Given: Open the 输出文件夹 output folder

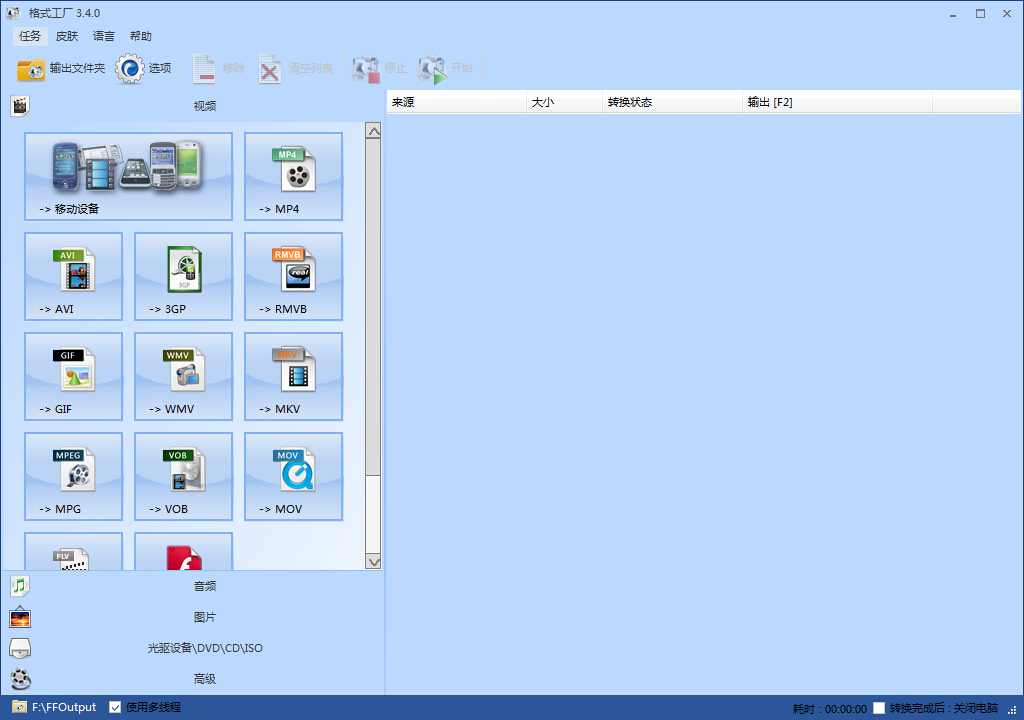Looking at the screenshot, I should pos(61,68).
